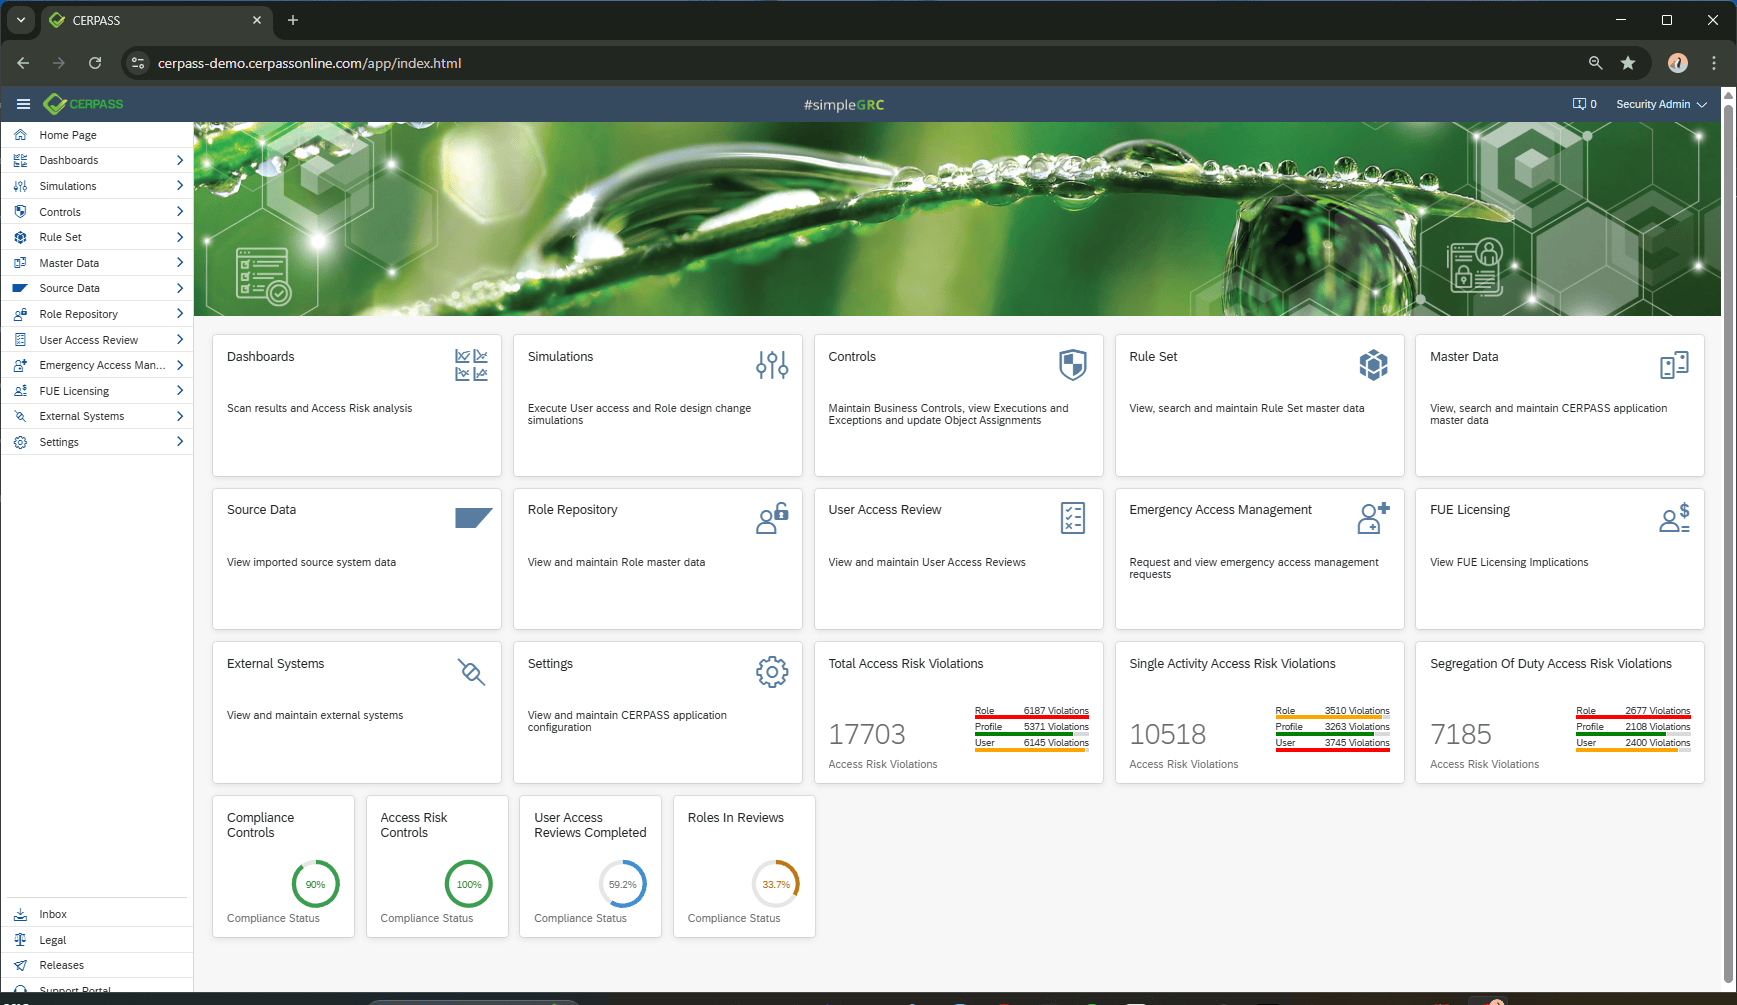Expand Controls chevron in sidebar
1737x1005 pixels.
tap(180, 212)
